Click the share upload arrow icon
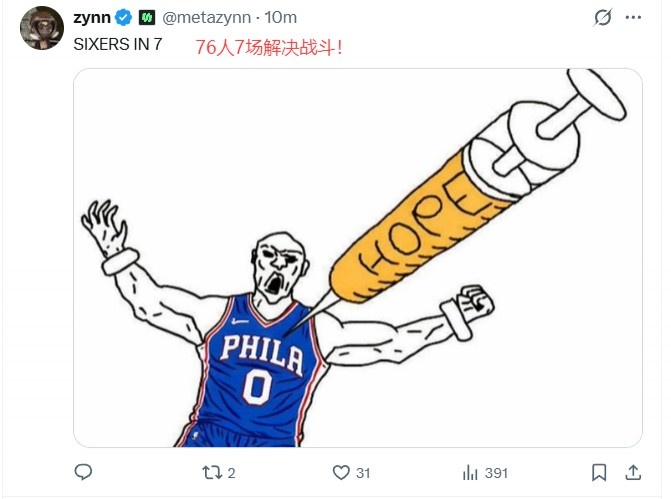Image resolution: width=671 pixels, height=499 pixels. (x=633, y=472)
